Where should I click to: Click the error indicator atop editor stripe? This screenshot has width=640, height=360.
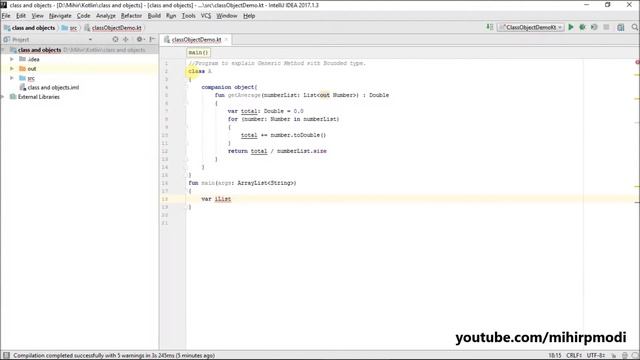(637, 62)
